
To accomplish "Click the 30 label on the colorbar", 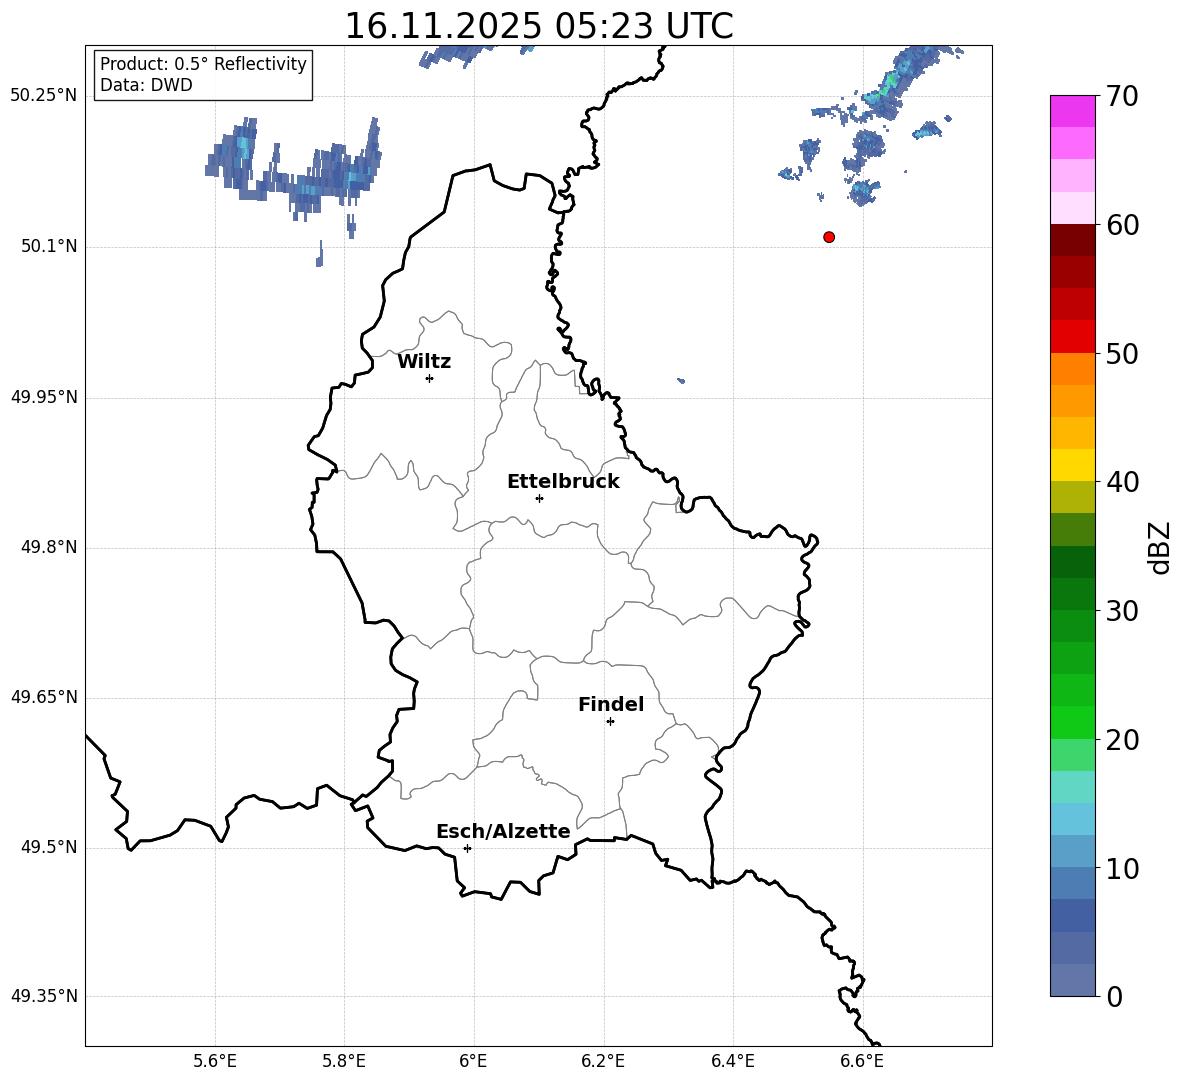I will click(x=1122, y=611).
